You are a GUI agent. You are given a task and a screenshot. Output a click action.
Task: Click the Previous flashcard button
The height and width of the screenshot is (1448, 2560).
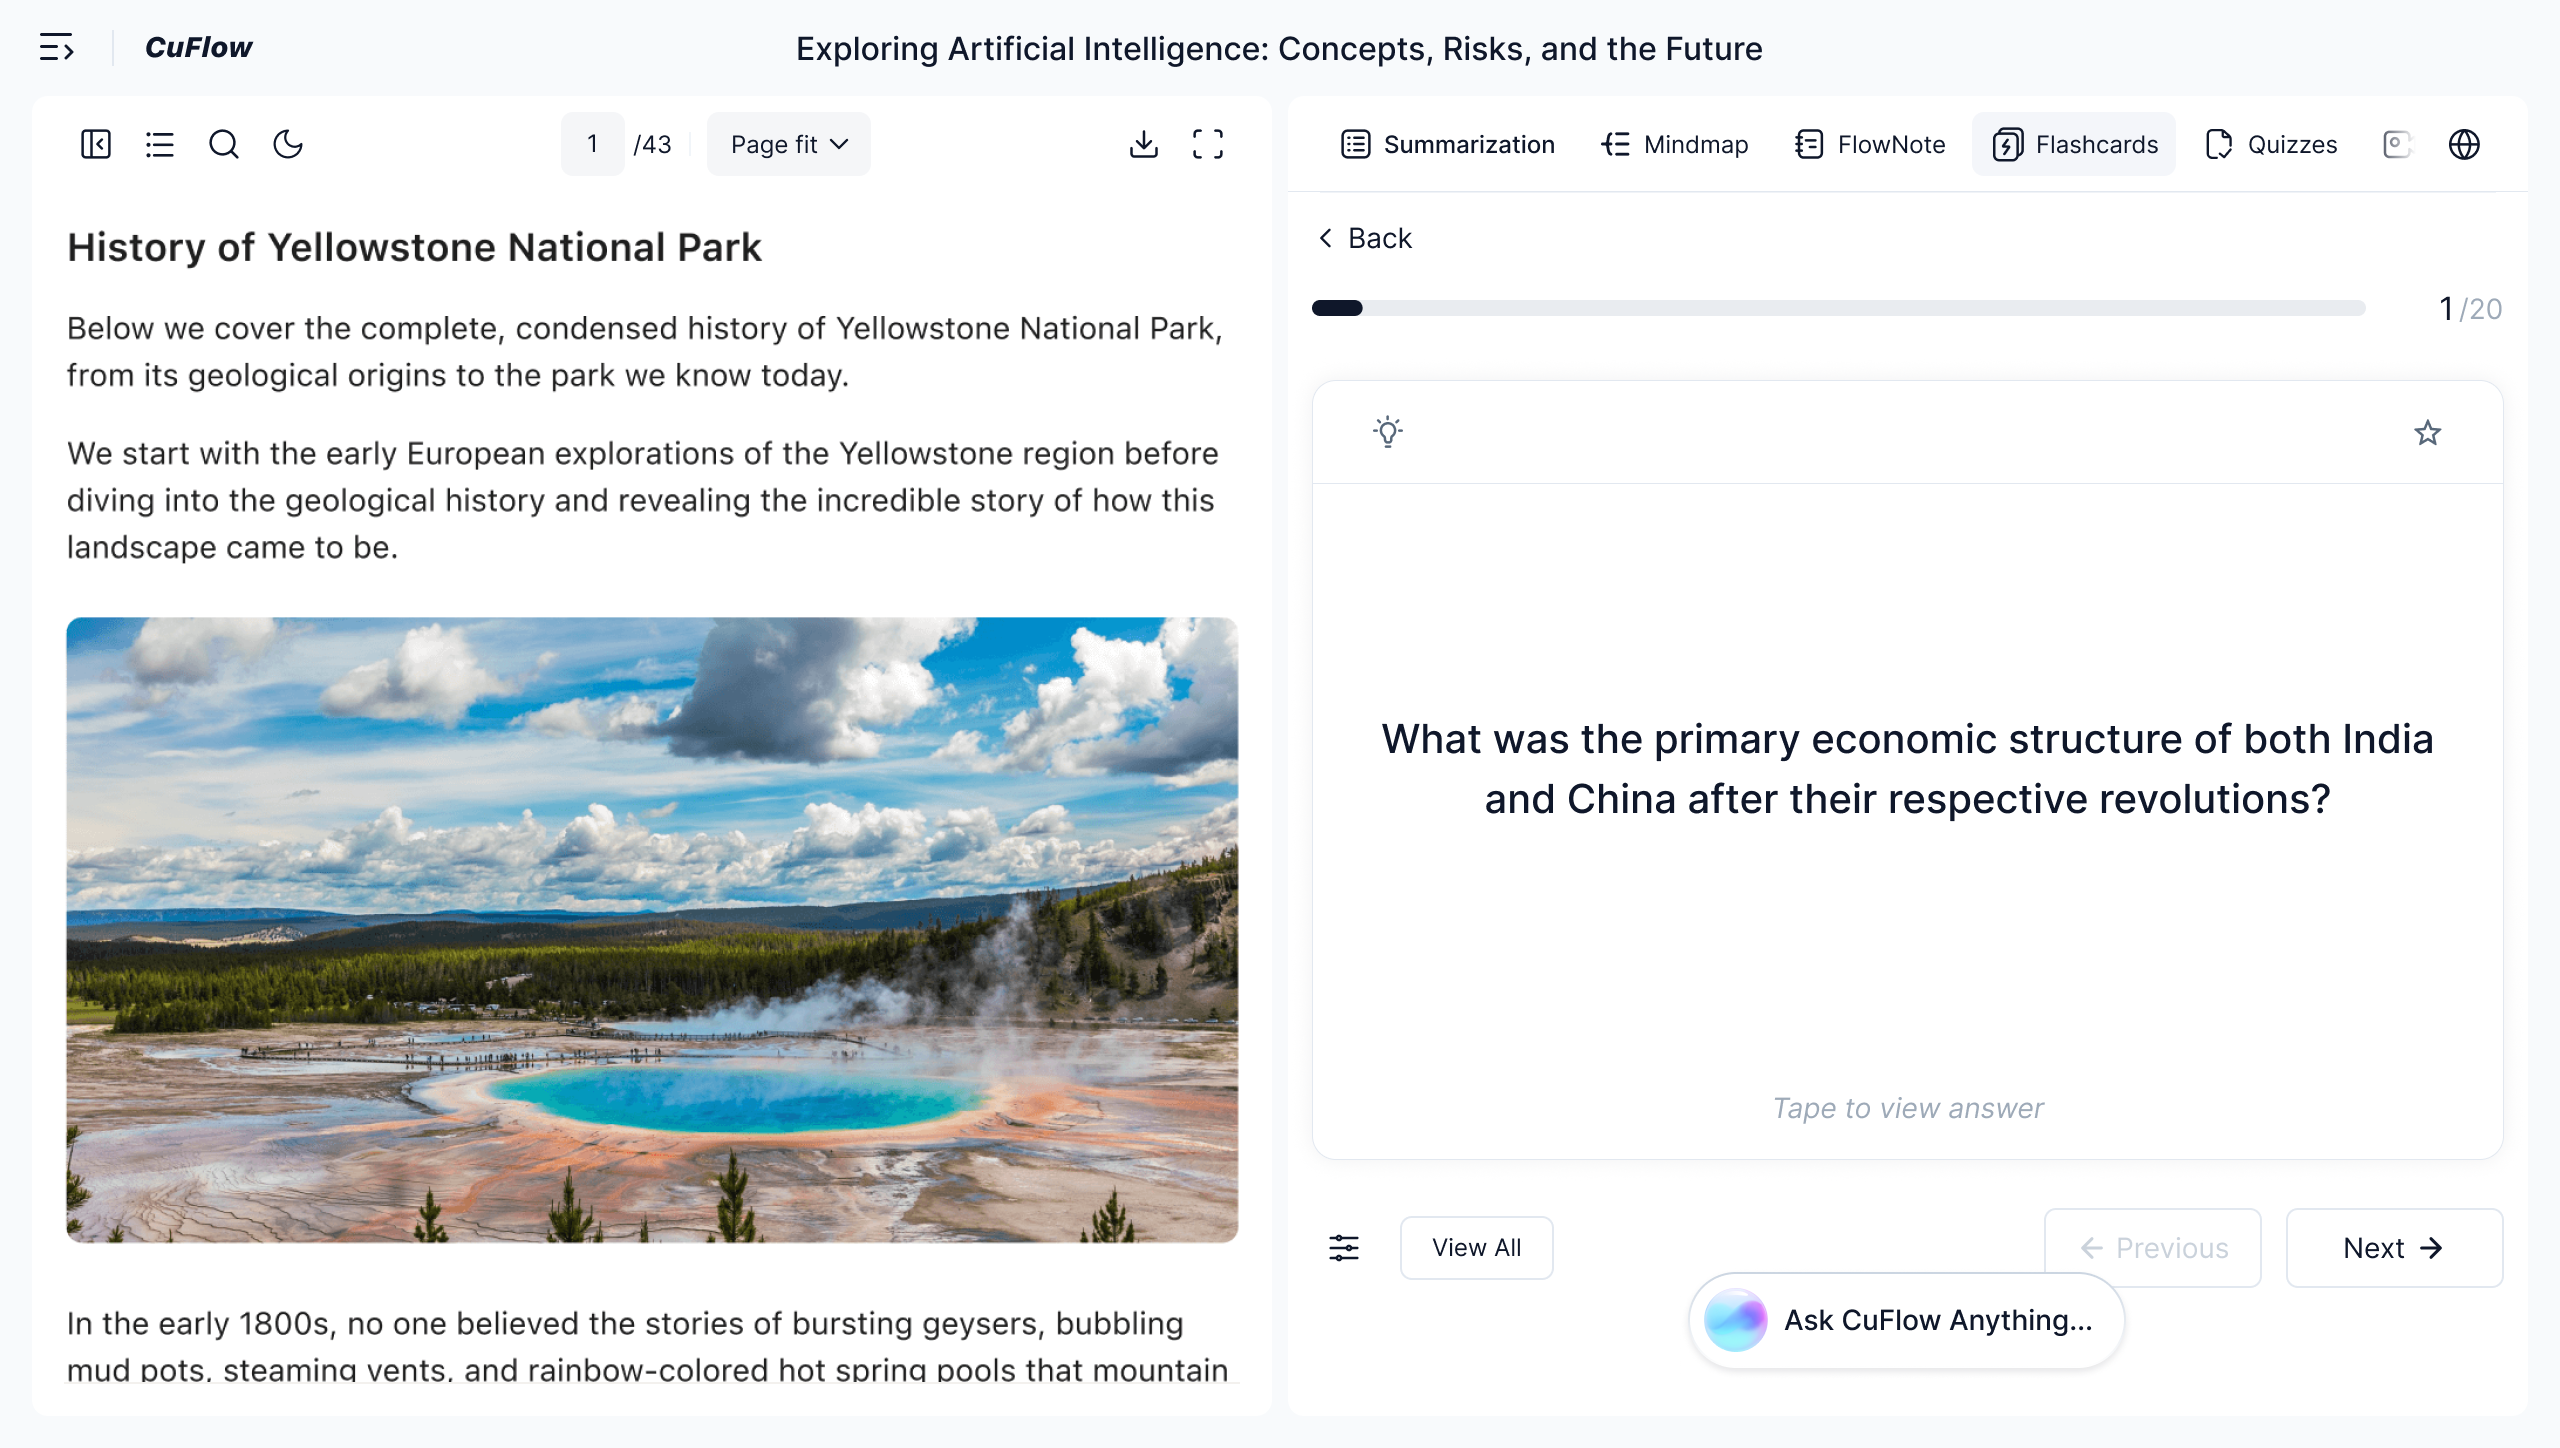[2153, 1248]
